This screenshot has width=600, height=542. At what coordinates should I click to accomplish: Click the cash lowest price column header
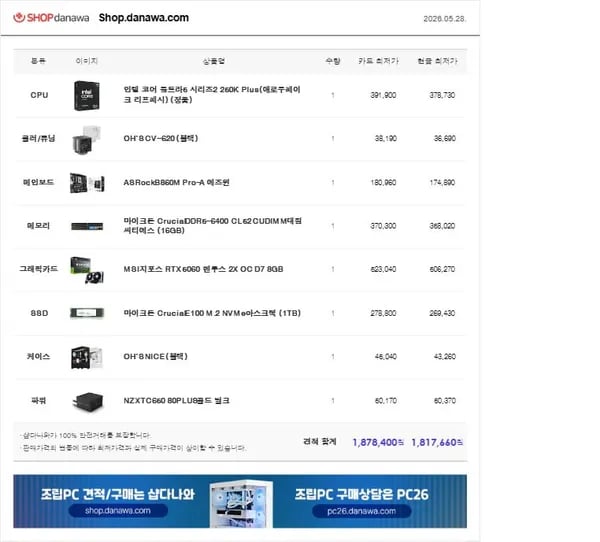pos(437,61)
